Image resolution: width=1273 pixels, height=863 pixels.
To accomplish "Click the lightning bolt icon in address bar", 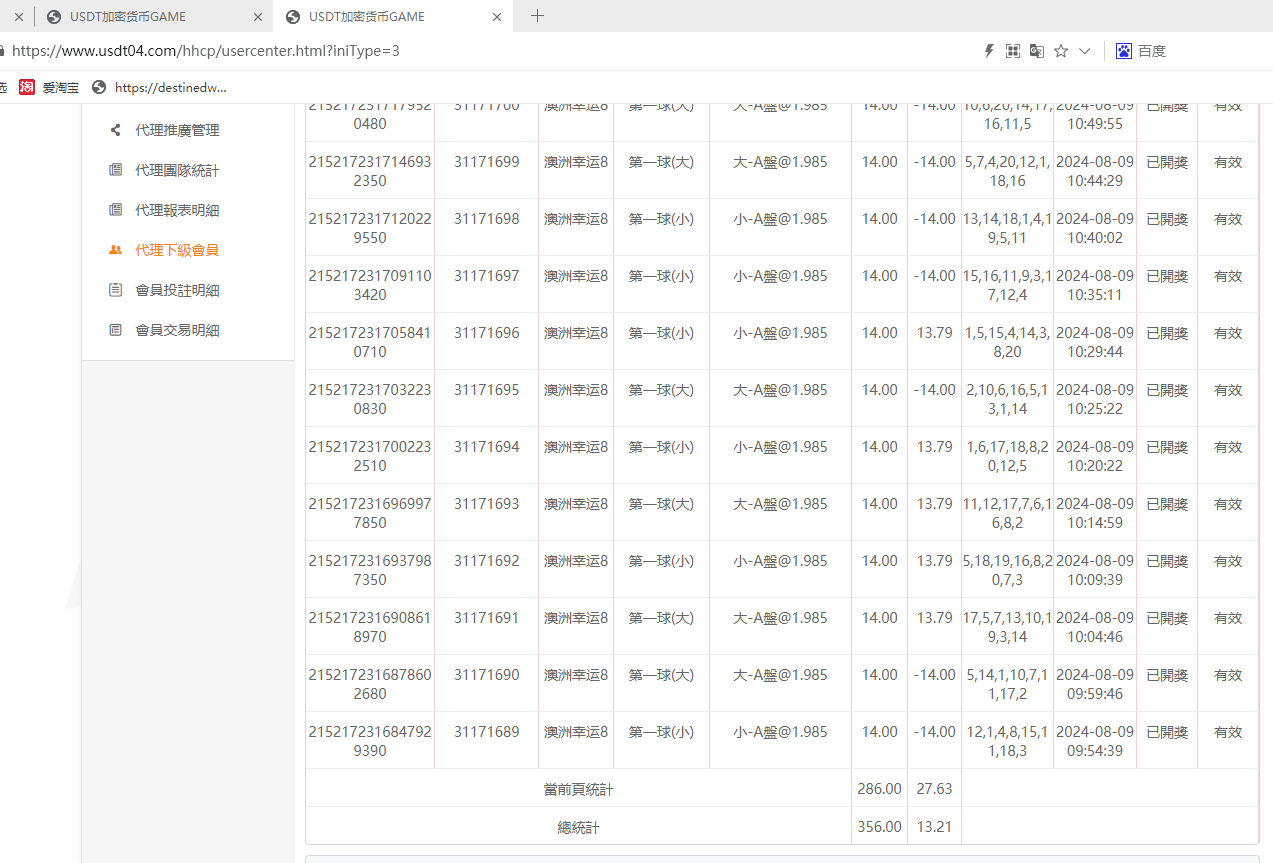I will [x=989, y=51].
